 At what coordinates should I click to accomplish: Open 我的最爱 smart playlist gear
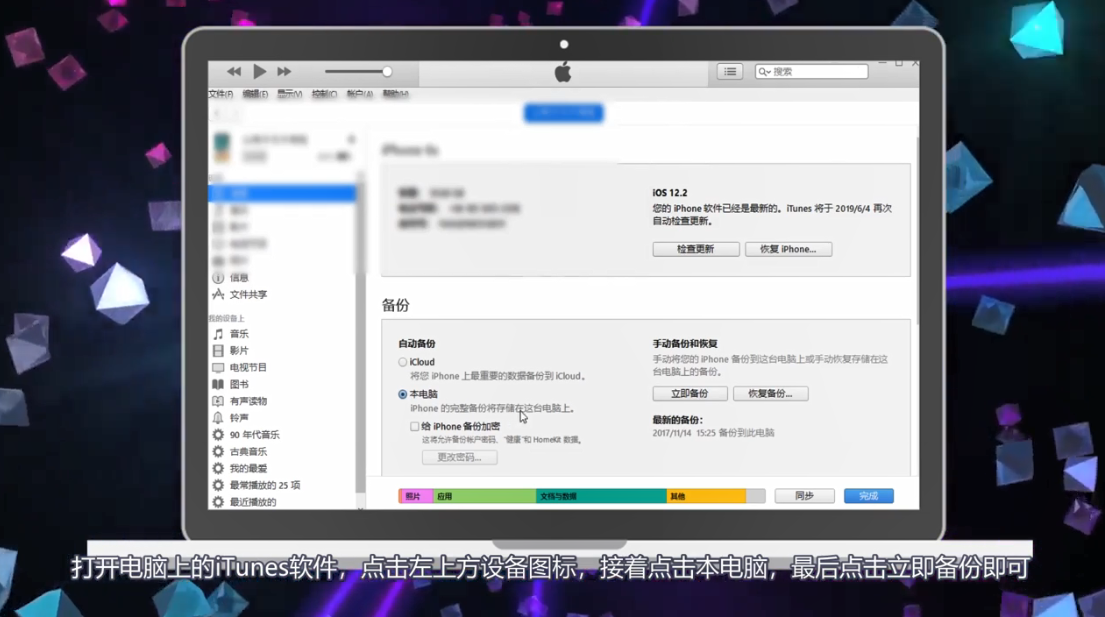point(218,468)
